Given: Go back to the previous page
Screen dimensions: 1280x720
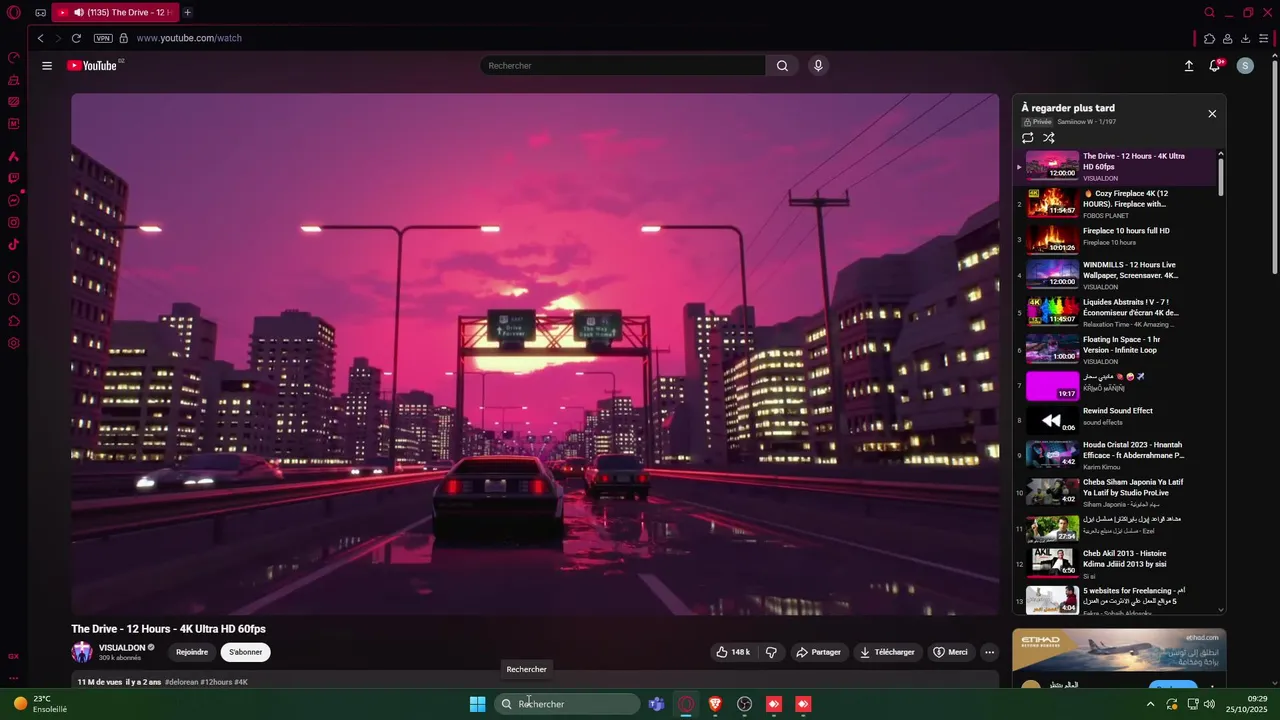Looking at the screenshot, I should pyautogui.click(x=41, y=38).
